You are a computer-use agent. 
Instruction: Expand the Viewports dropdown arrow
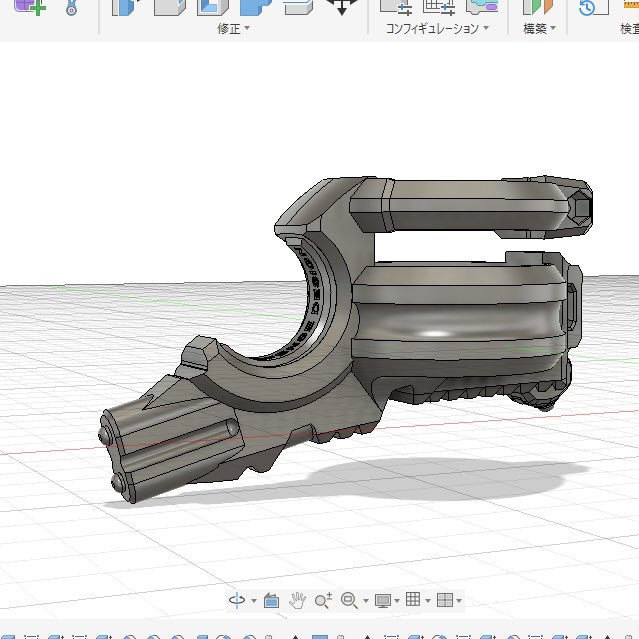pyautogui.click(x=459, y=601)
